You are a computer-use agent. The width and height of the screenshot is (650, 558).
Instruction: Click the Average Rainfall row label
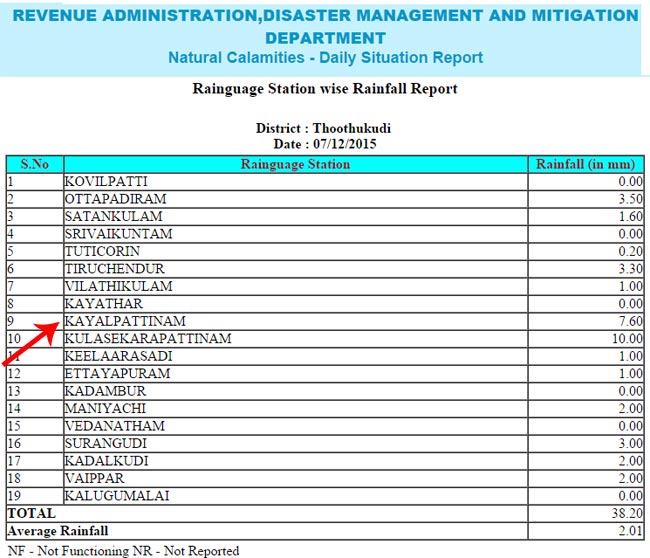tap(58, 531)
